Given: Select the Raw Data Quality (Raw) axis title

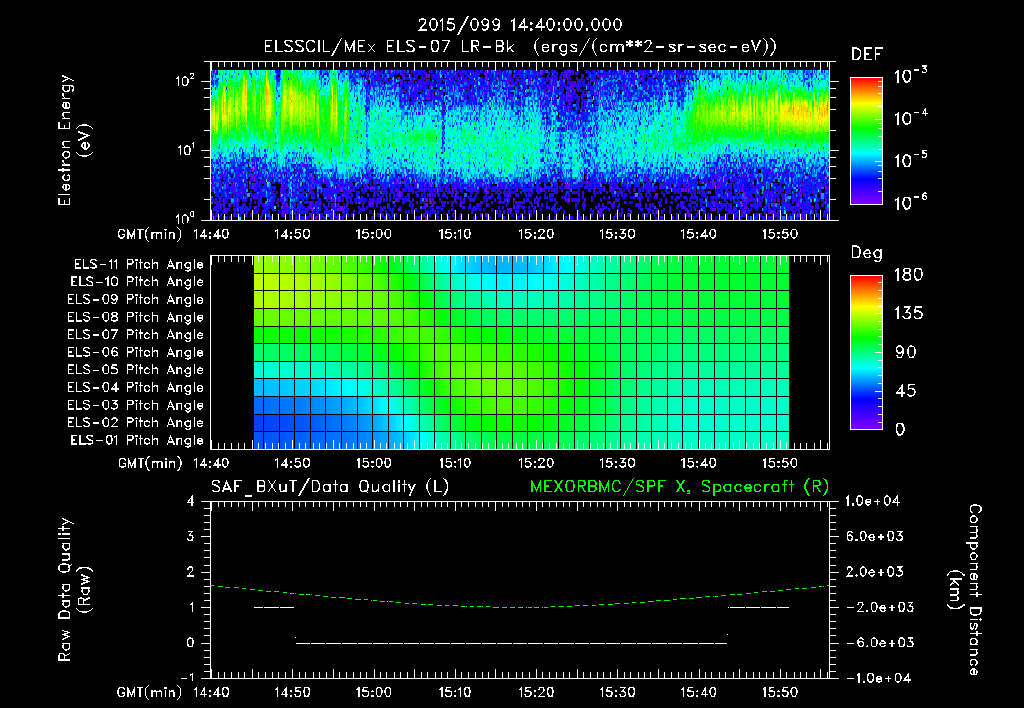Looking at the screenshot, I should click(74, 590).
